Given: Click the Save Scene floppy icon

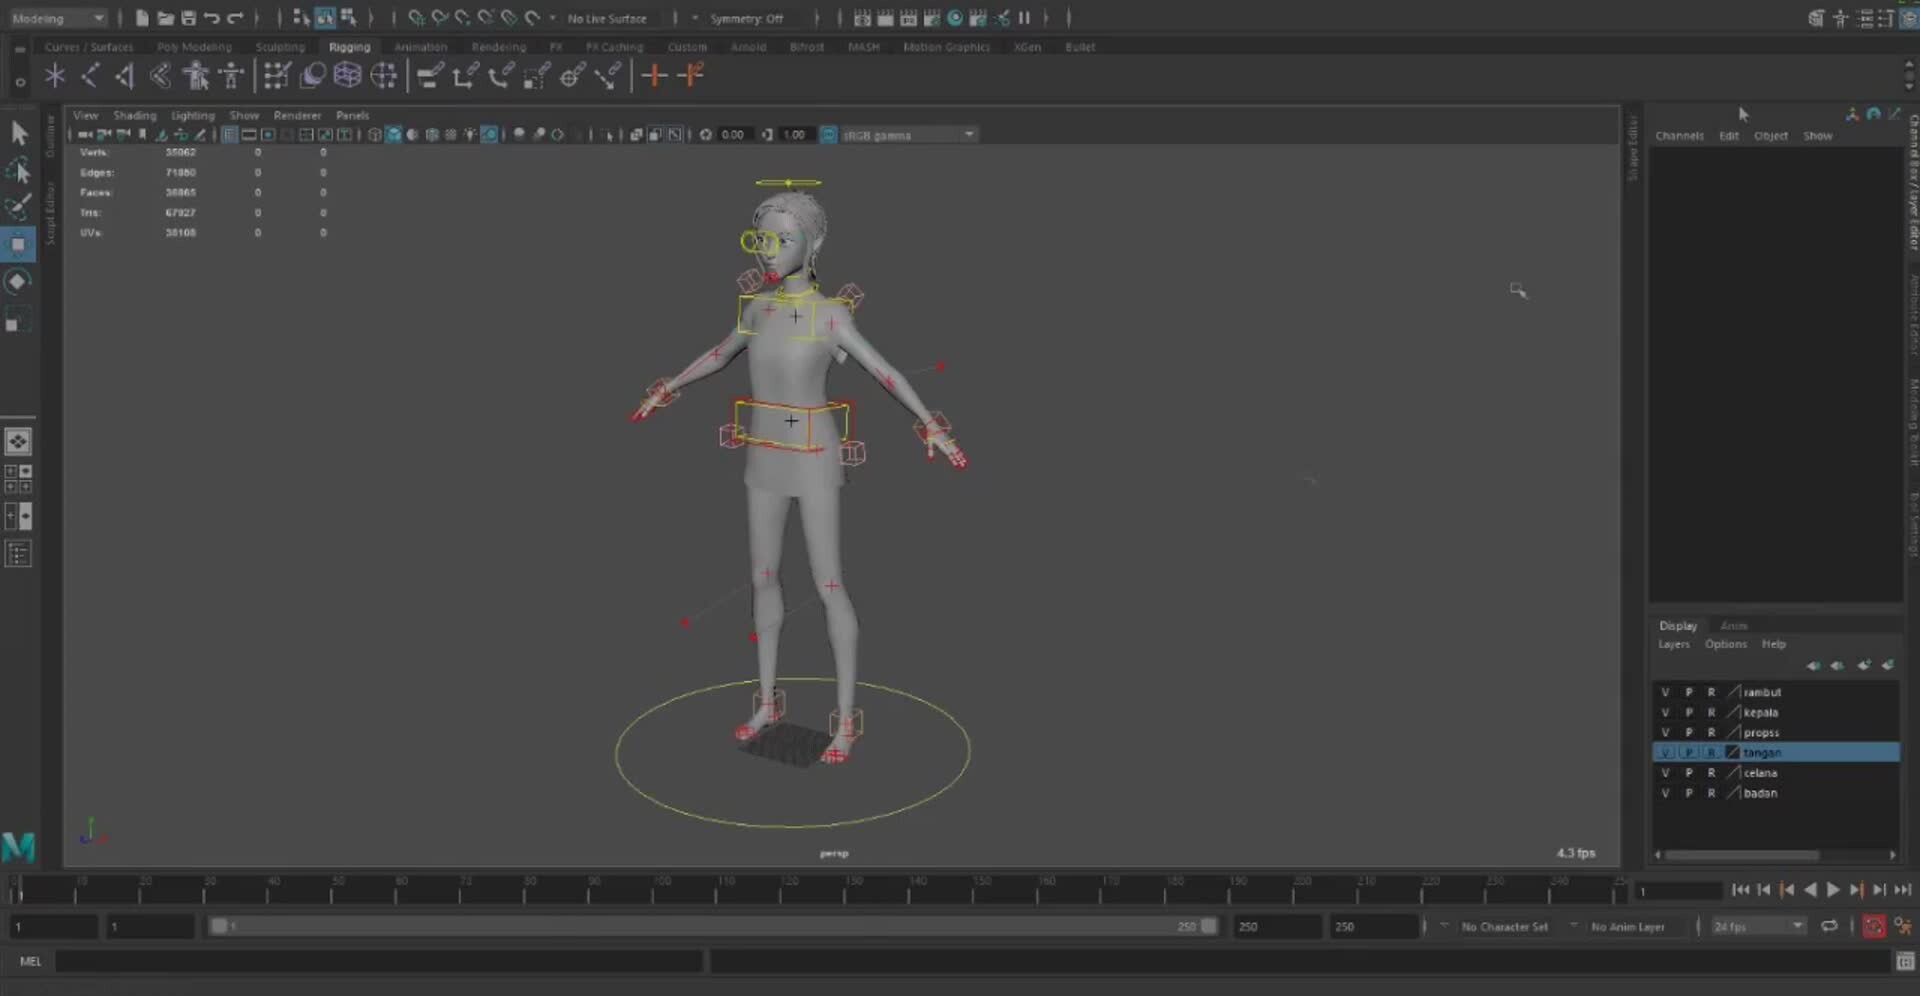Looking at the screenshot, I should (x=188, y=18).
